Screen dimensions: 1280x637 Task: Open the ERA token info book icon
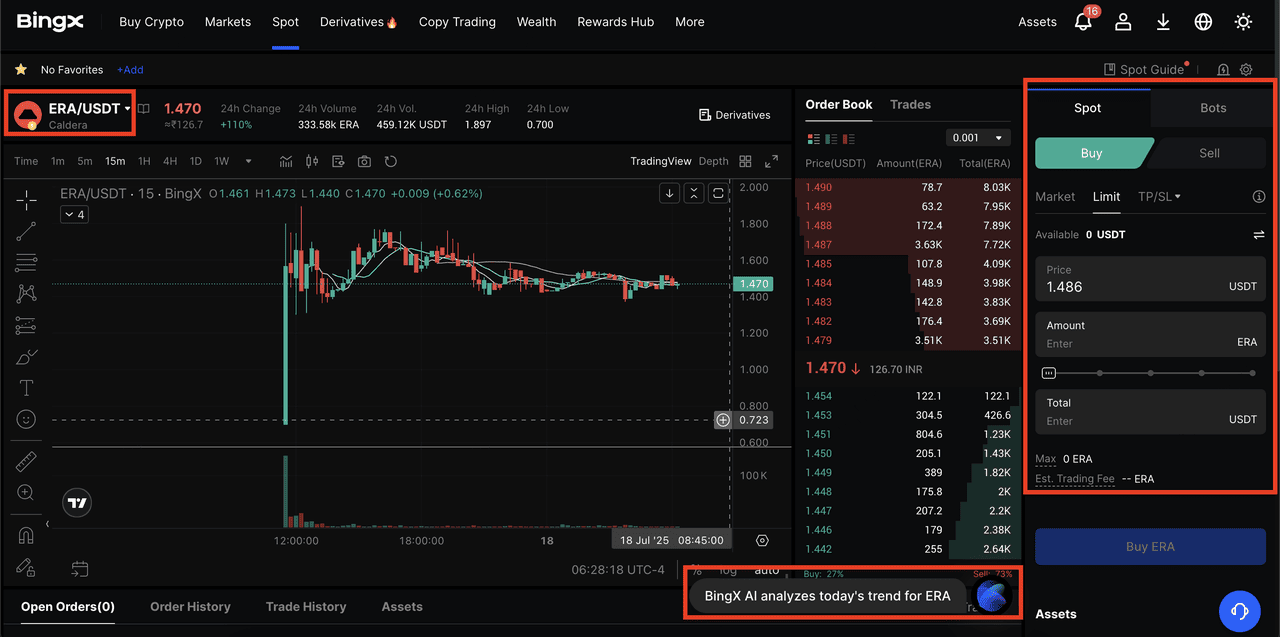click(144, 109)
